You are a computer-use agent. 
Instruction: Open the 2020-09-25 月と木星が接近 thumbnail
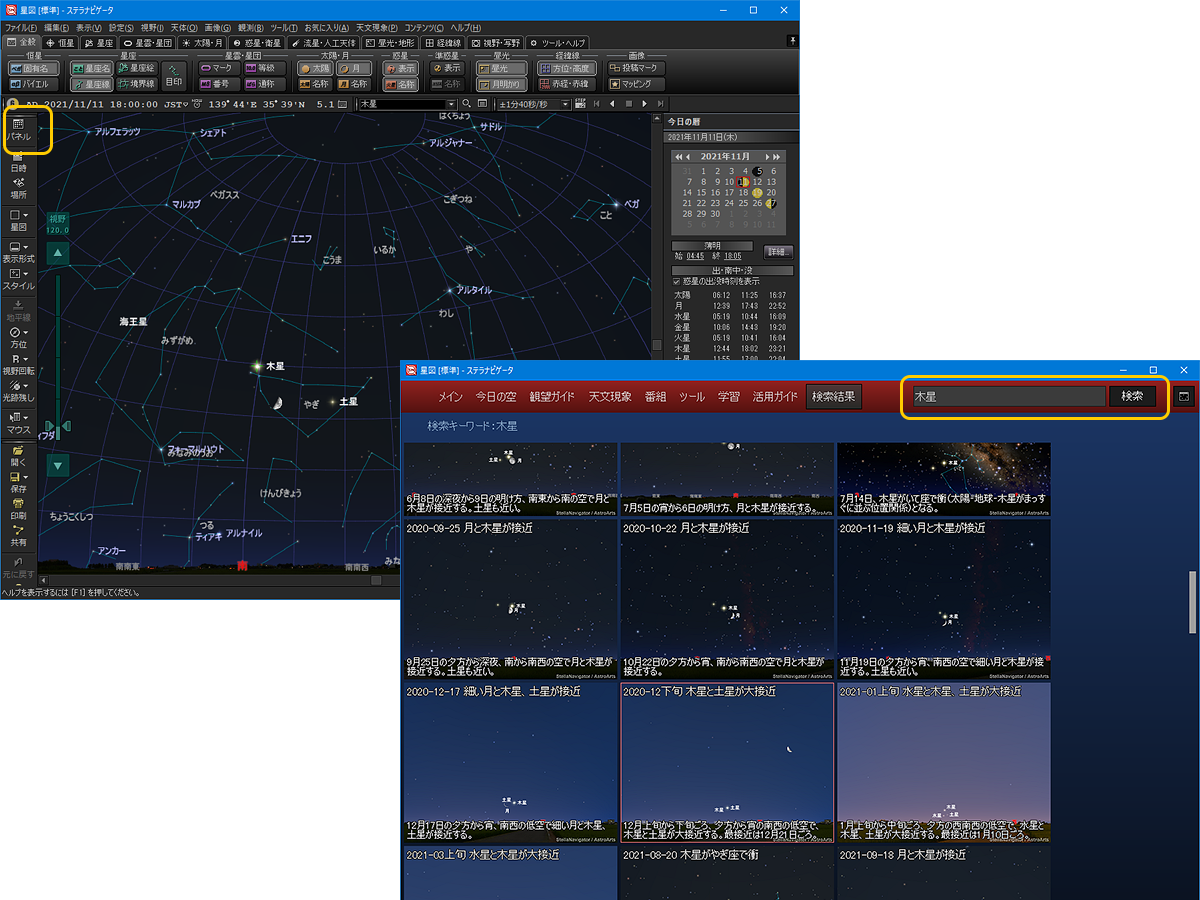tap(511, 600)
